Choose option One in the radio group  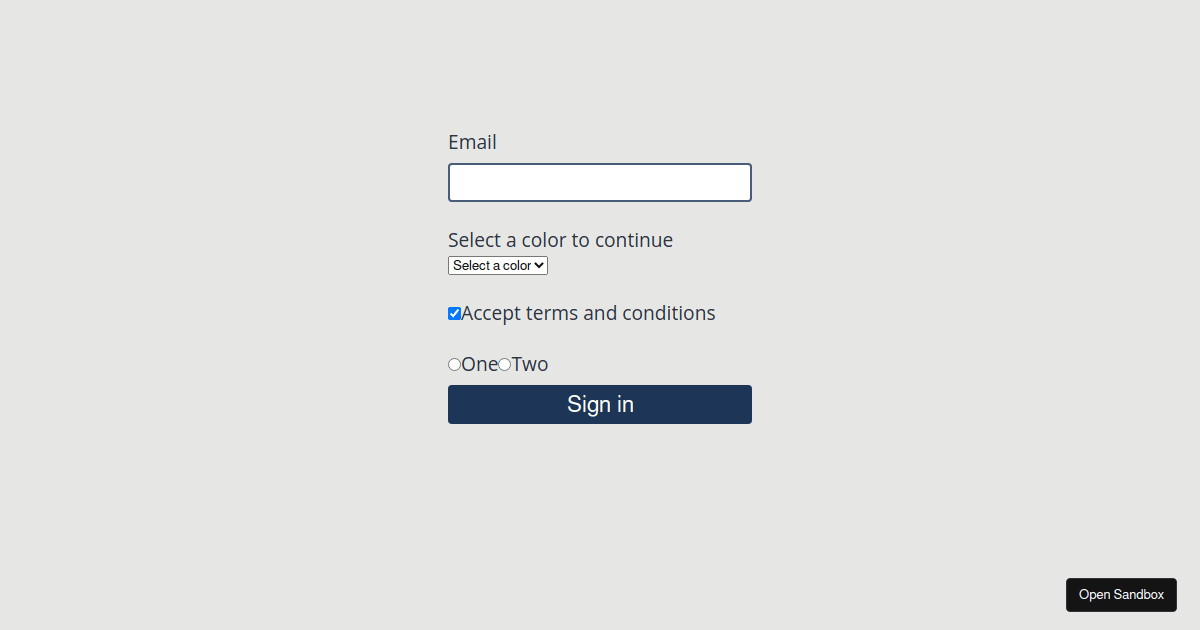pos(454,364)
